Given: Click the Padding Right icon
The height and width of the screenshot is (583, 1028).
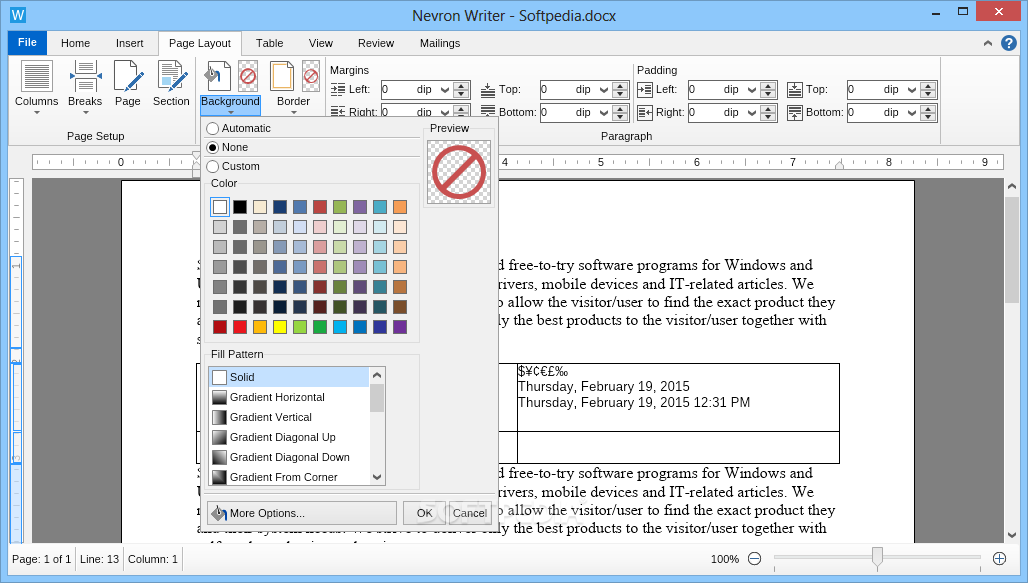Looking at the screenshot, I should point(644,113).
